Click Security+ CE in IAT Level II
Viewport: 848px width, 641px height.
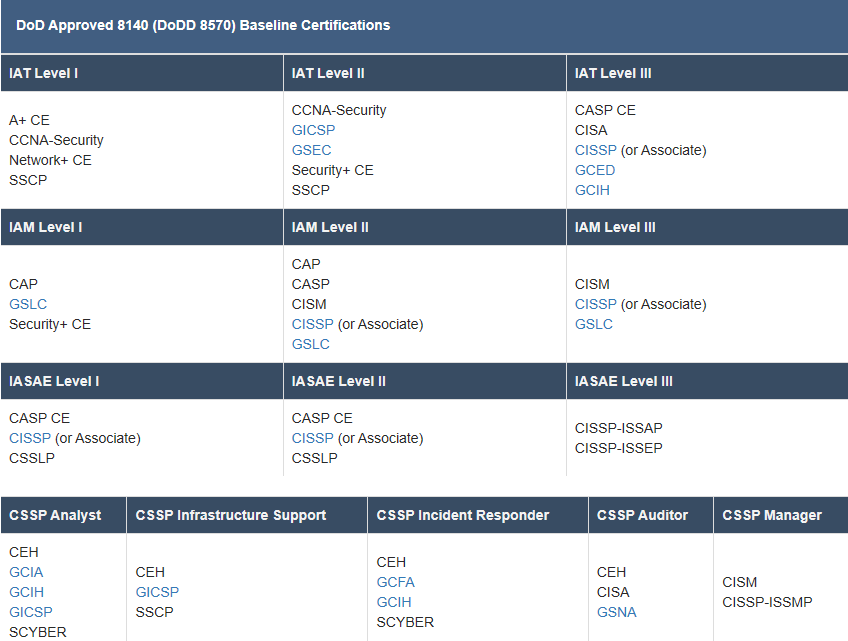click(x=333, y=170)
